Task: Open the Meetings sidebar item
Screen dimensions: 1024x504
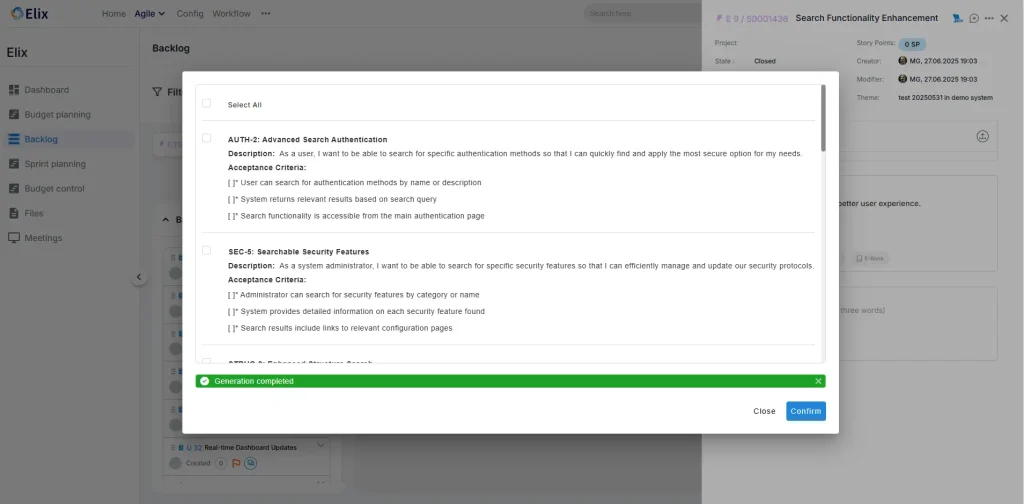Action: coord(42,238)
